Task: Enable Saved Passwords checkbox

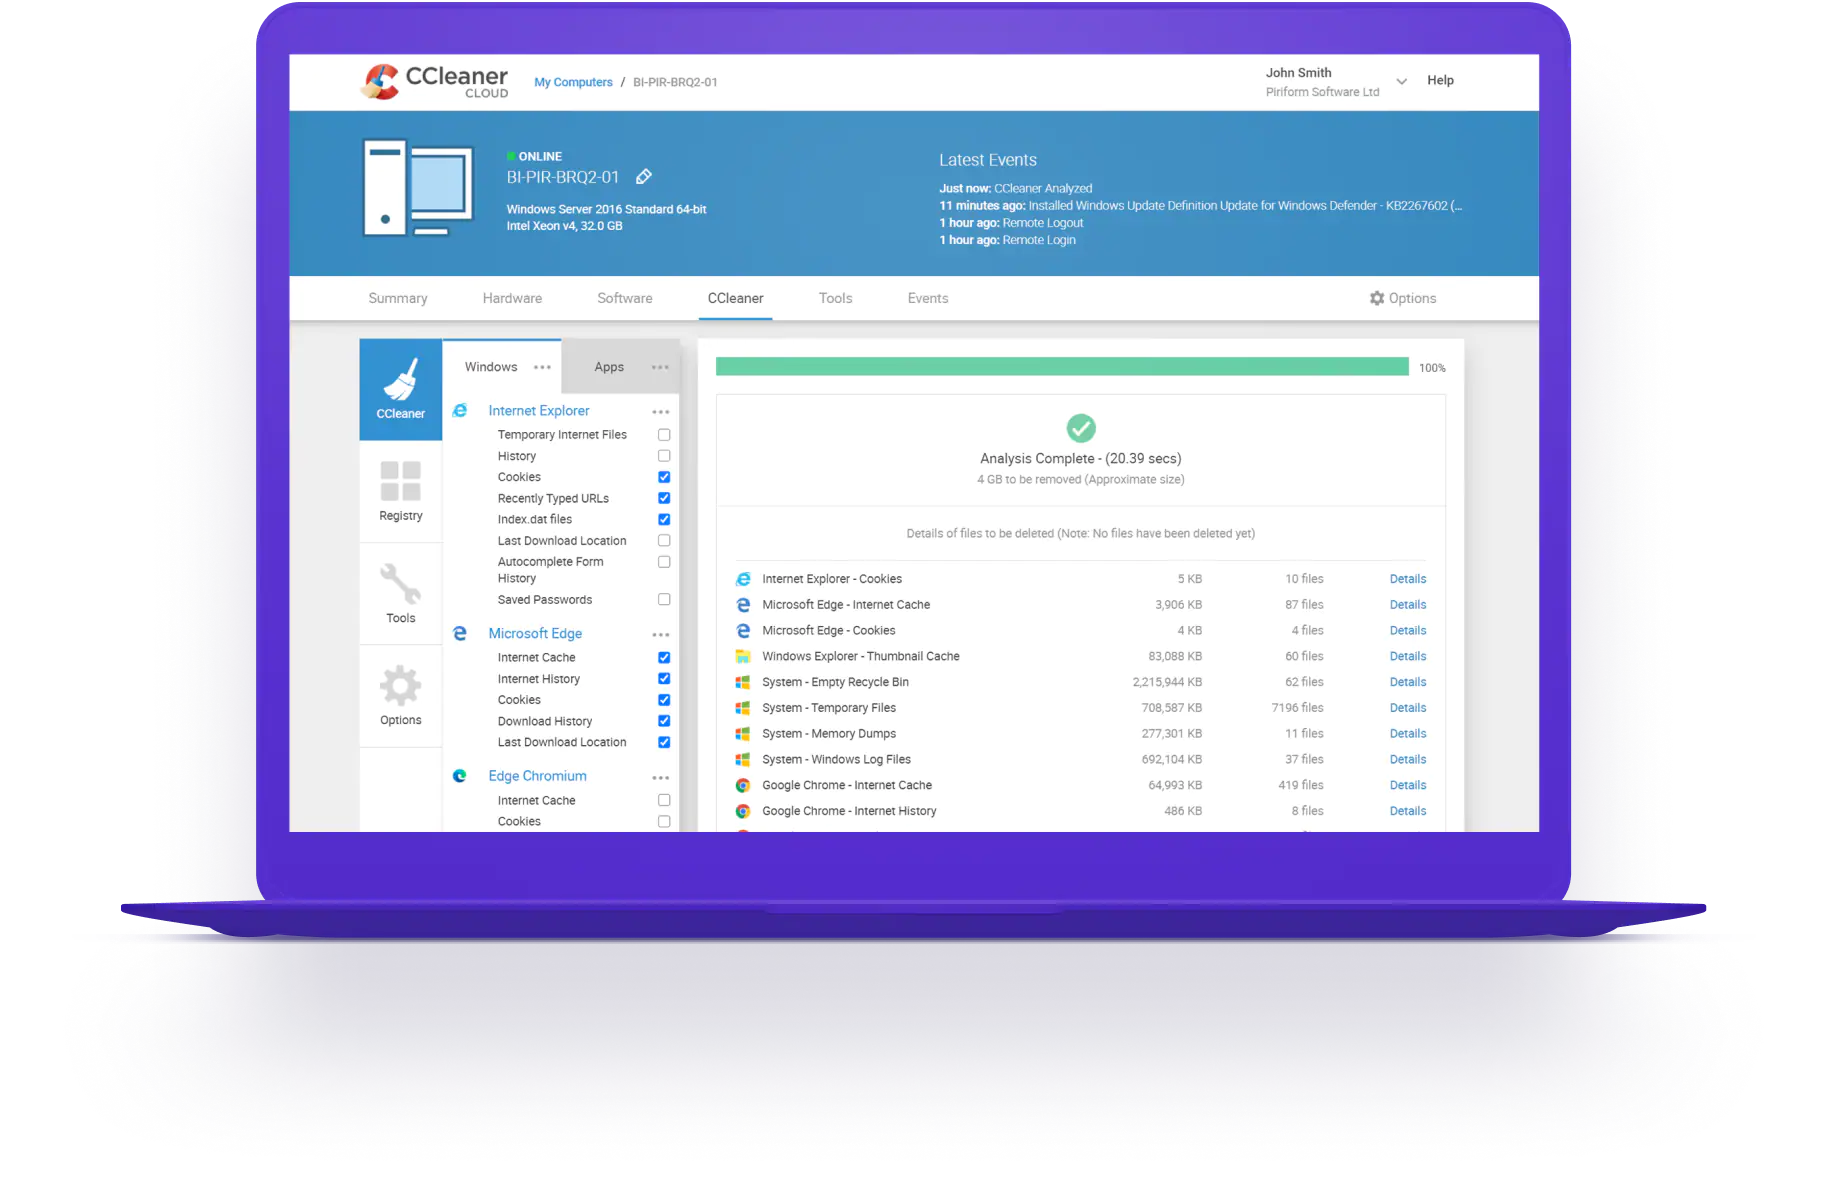Action: [x=664, y=600]
